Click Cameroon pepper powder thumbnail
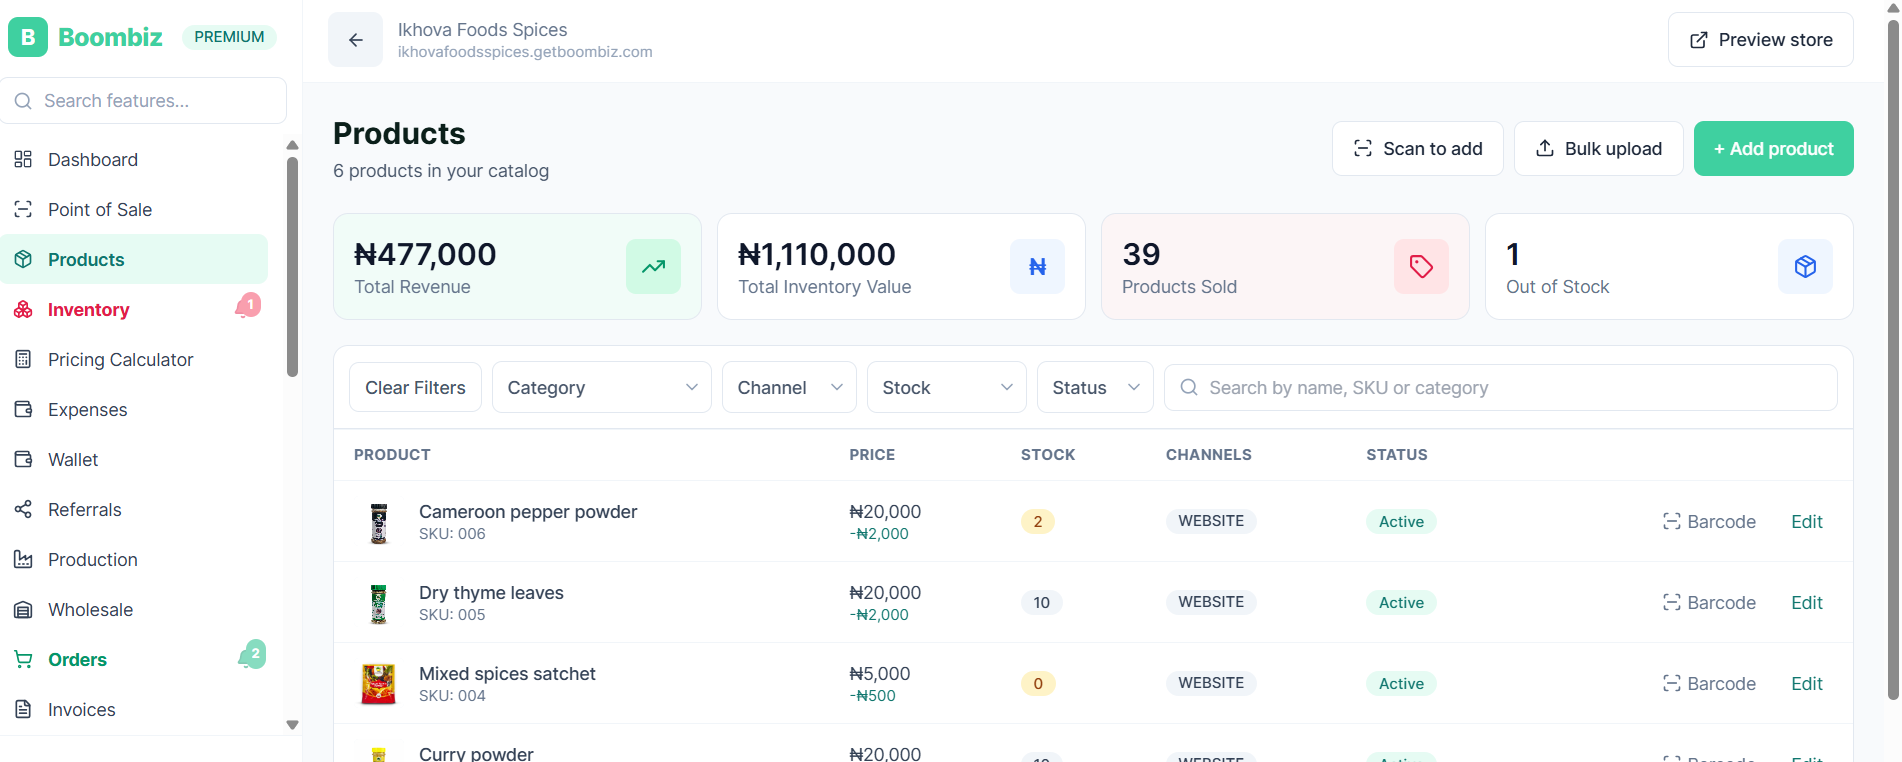Image resolution: width=1902 pixels, height=762 pixels. coord(378,523)
